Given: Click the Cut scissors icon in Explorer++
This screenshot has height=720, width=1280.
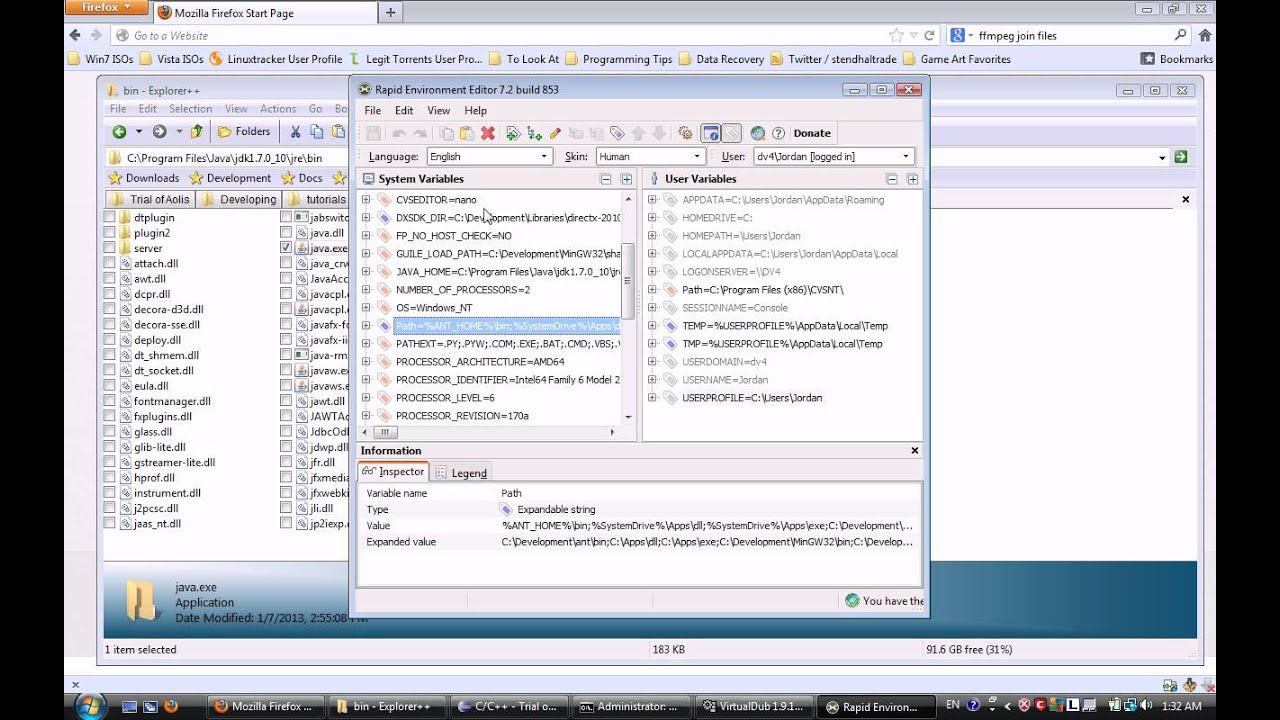Looking at the screenshot, I should [x=295, y=131].
